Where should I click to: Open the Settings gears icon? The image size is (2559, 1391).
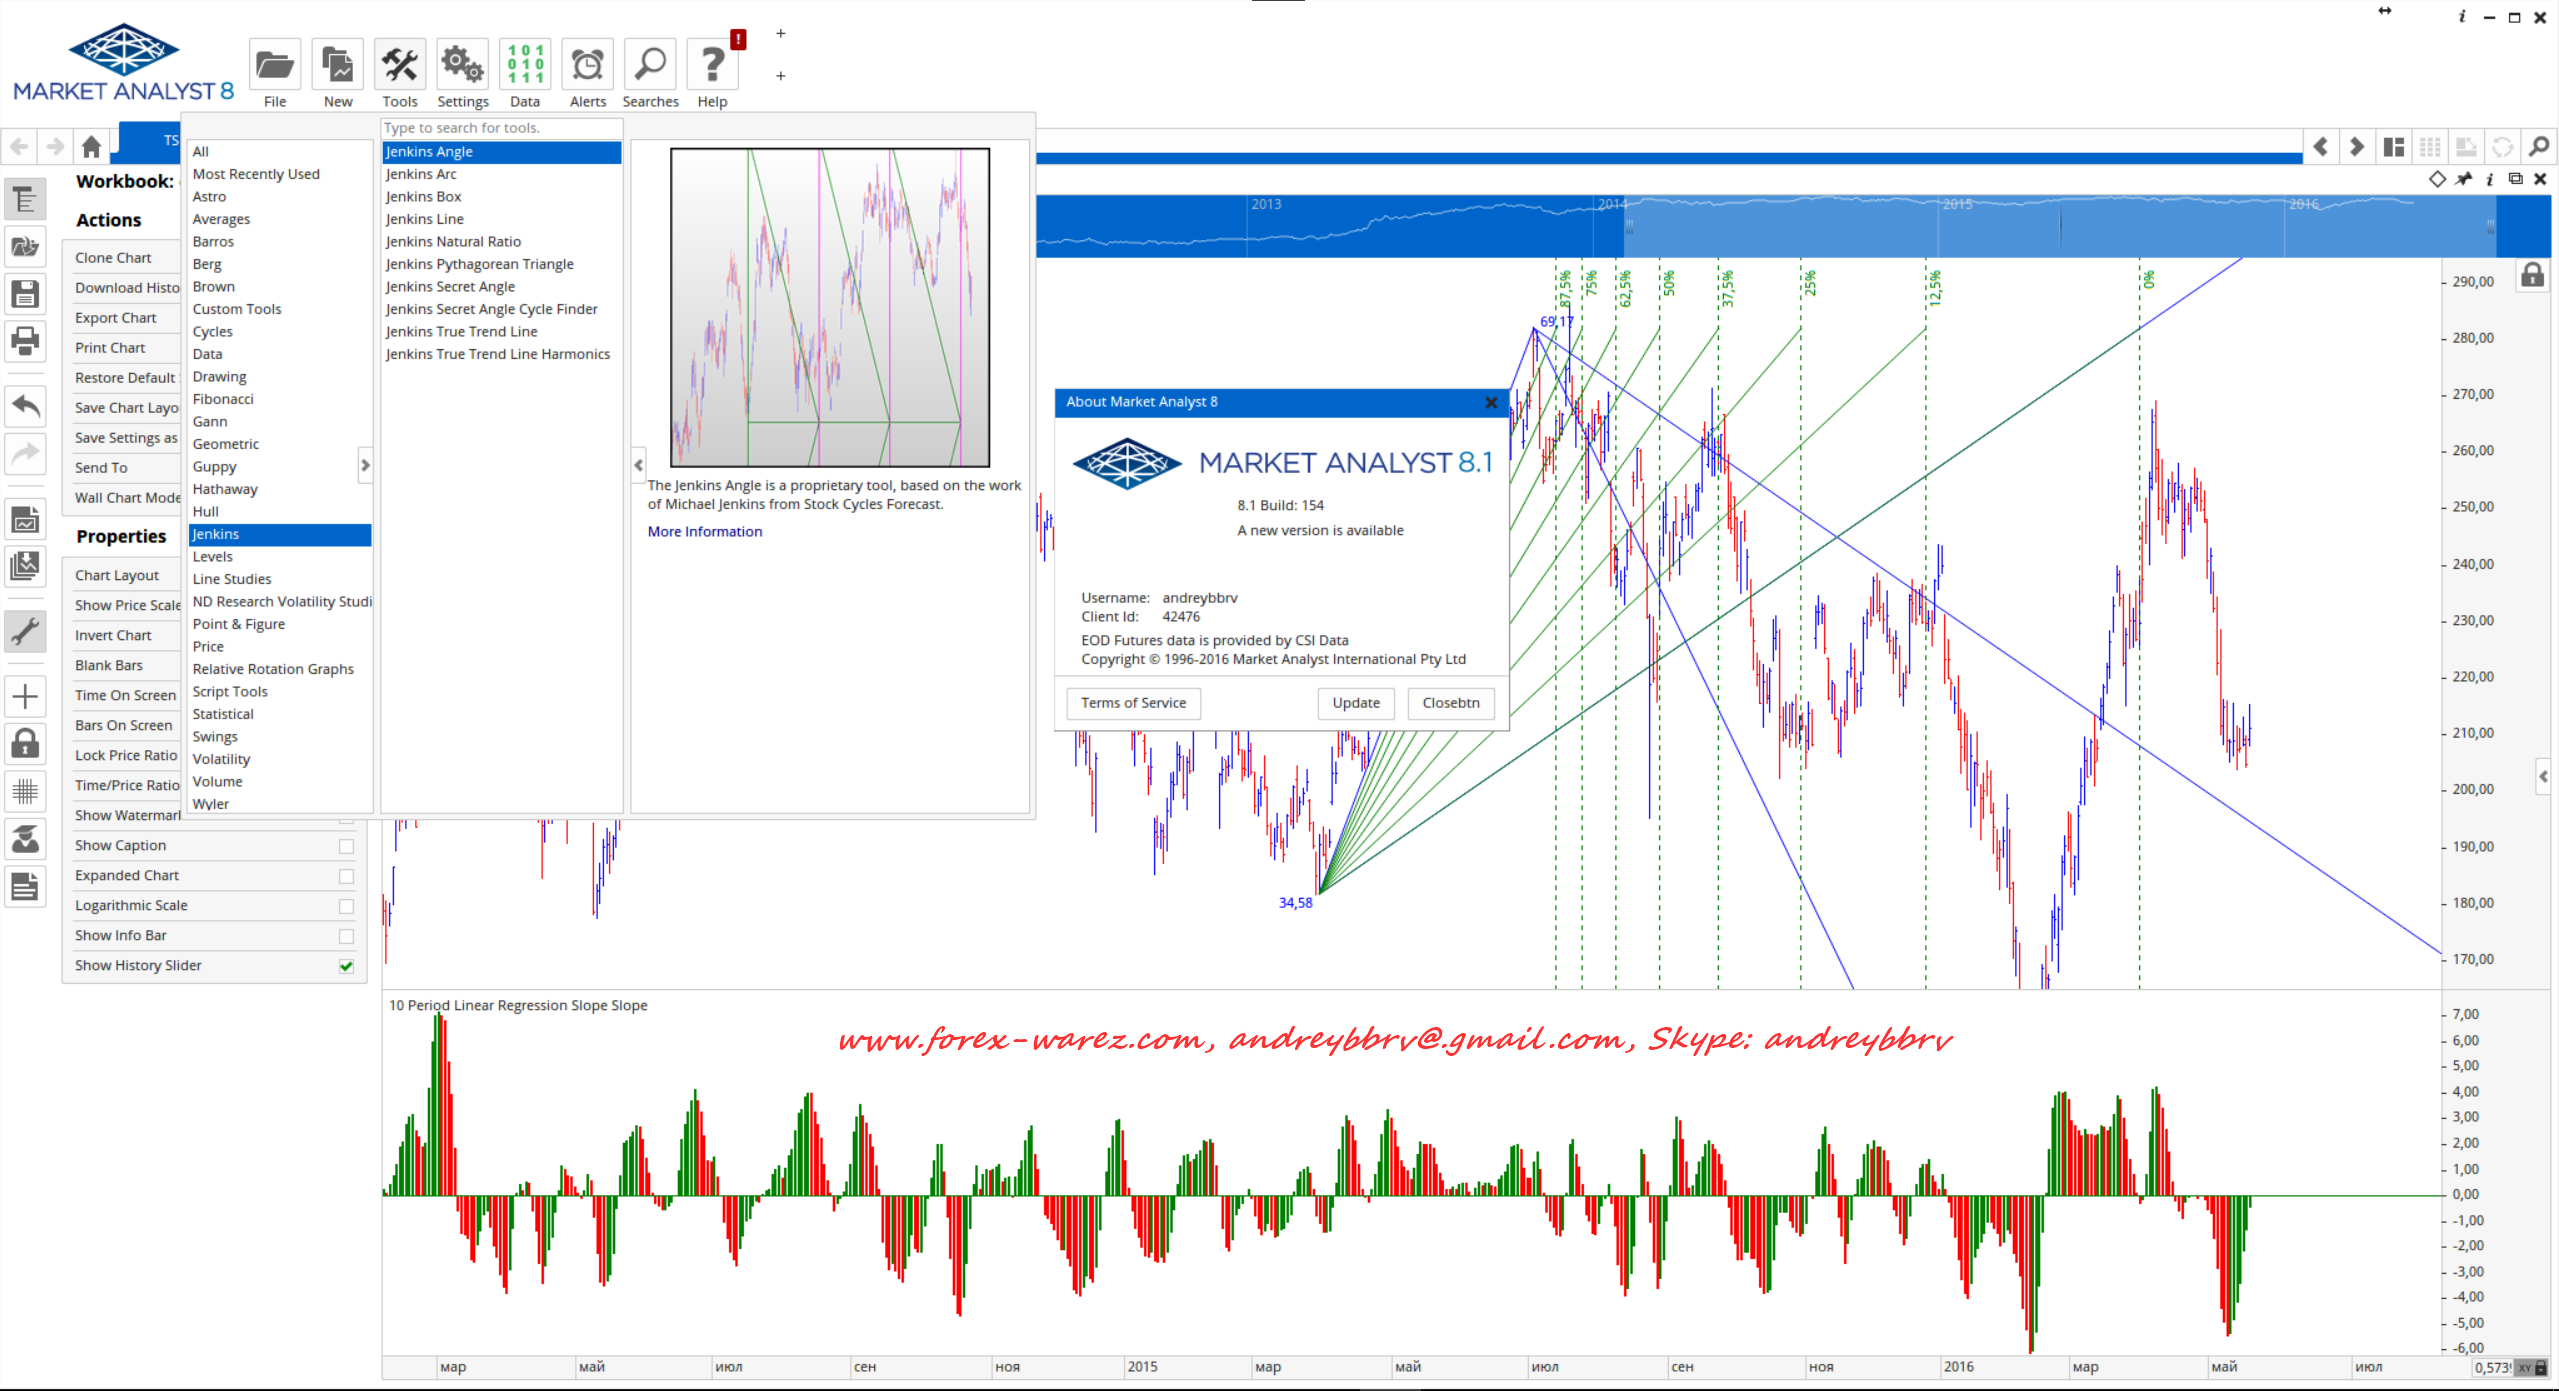click(x=462, y=66)
